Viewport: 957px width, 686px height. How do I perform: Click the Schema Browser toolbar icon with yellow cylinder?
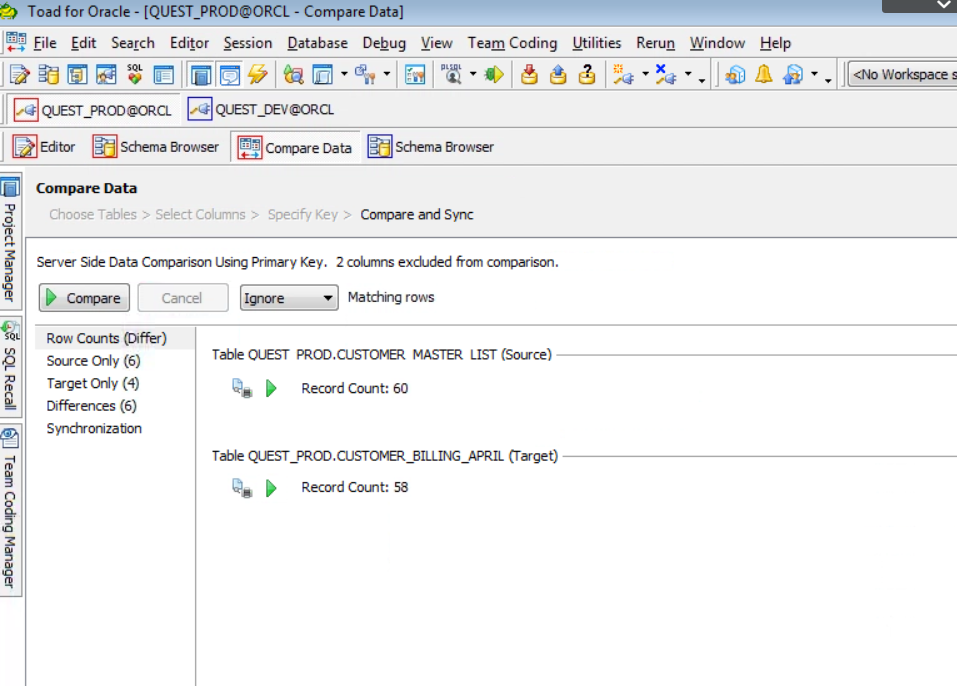click(x=48, y=75)
